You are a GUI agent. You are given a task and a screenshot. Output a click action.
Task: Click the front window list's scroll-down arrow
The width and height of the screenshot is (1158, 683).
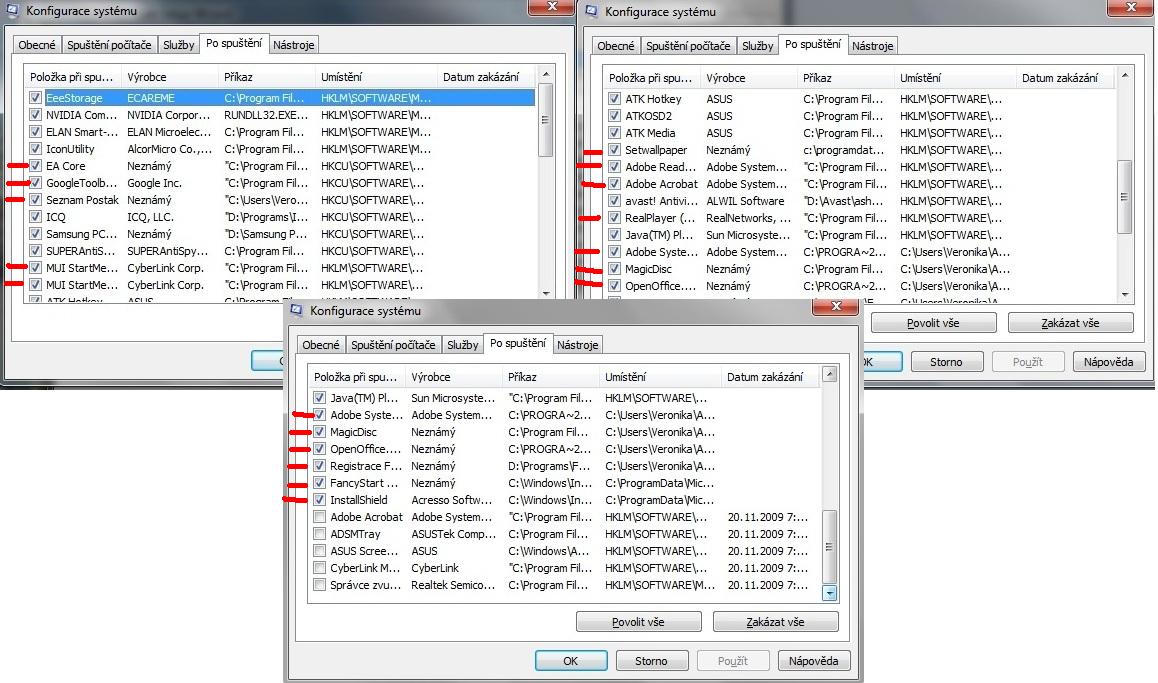click(x=829, y=593)
